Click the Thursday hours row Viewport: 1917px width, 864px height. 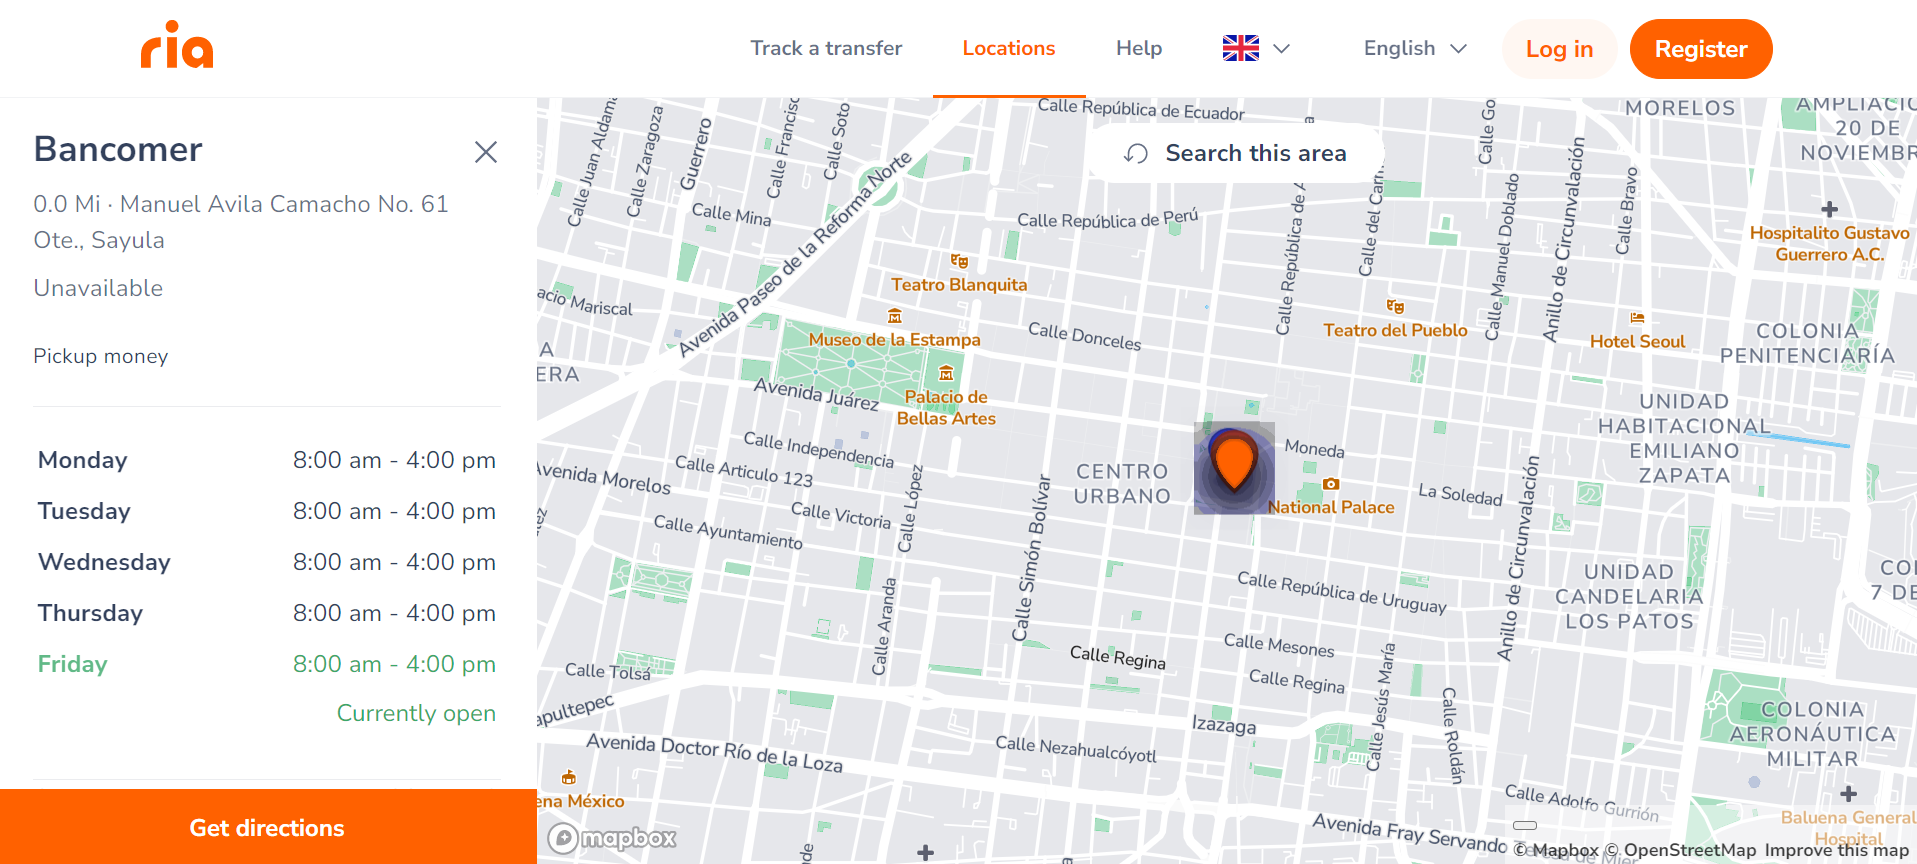267,613
